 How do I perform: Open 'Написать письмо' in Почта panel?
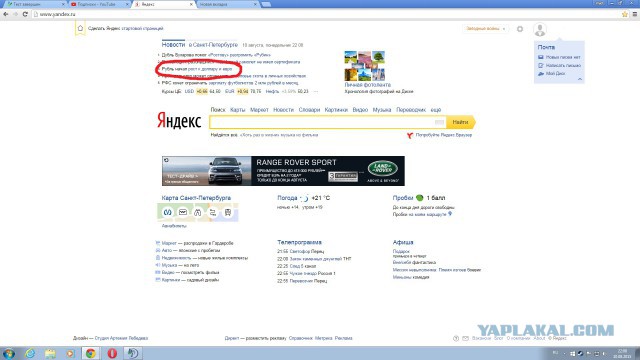coord(563,65)
